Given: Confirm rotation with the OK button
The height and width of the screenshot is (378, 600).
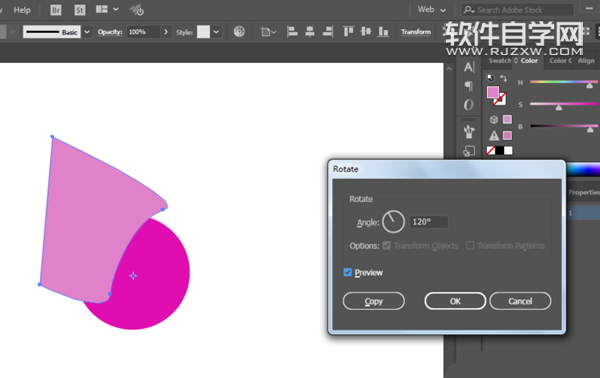Looking at the screenshot, I should click(455, 301).
